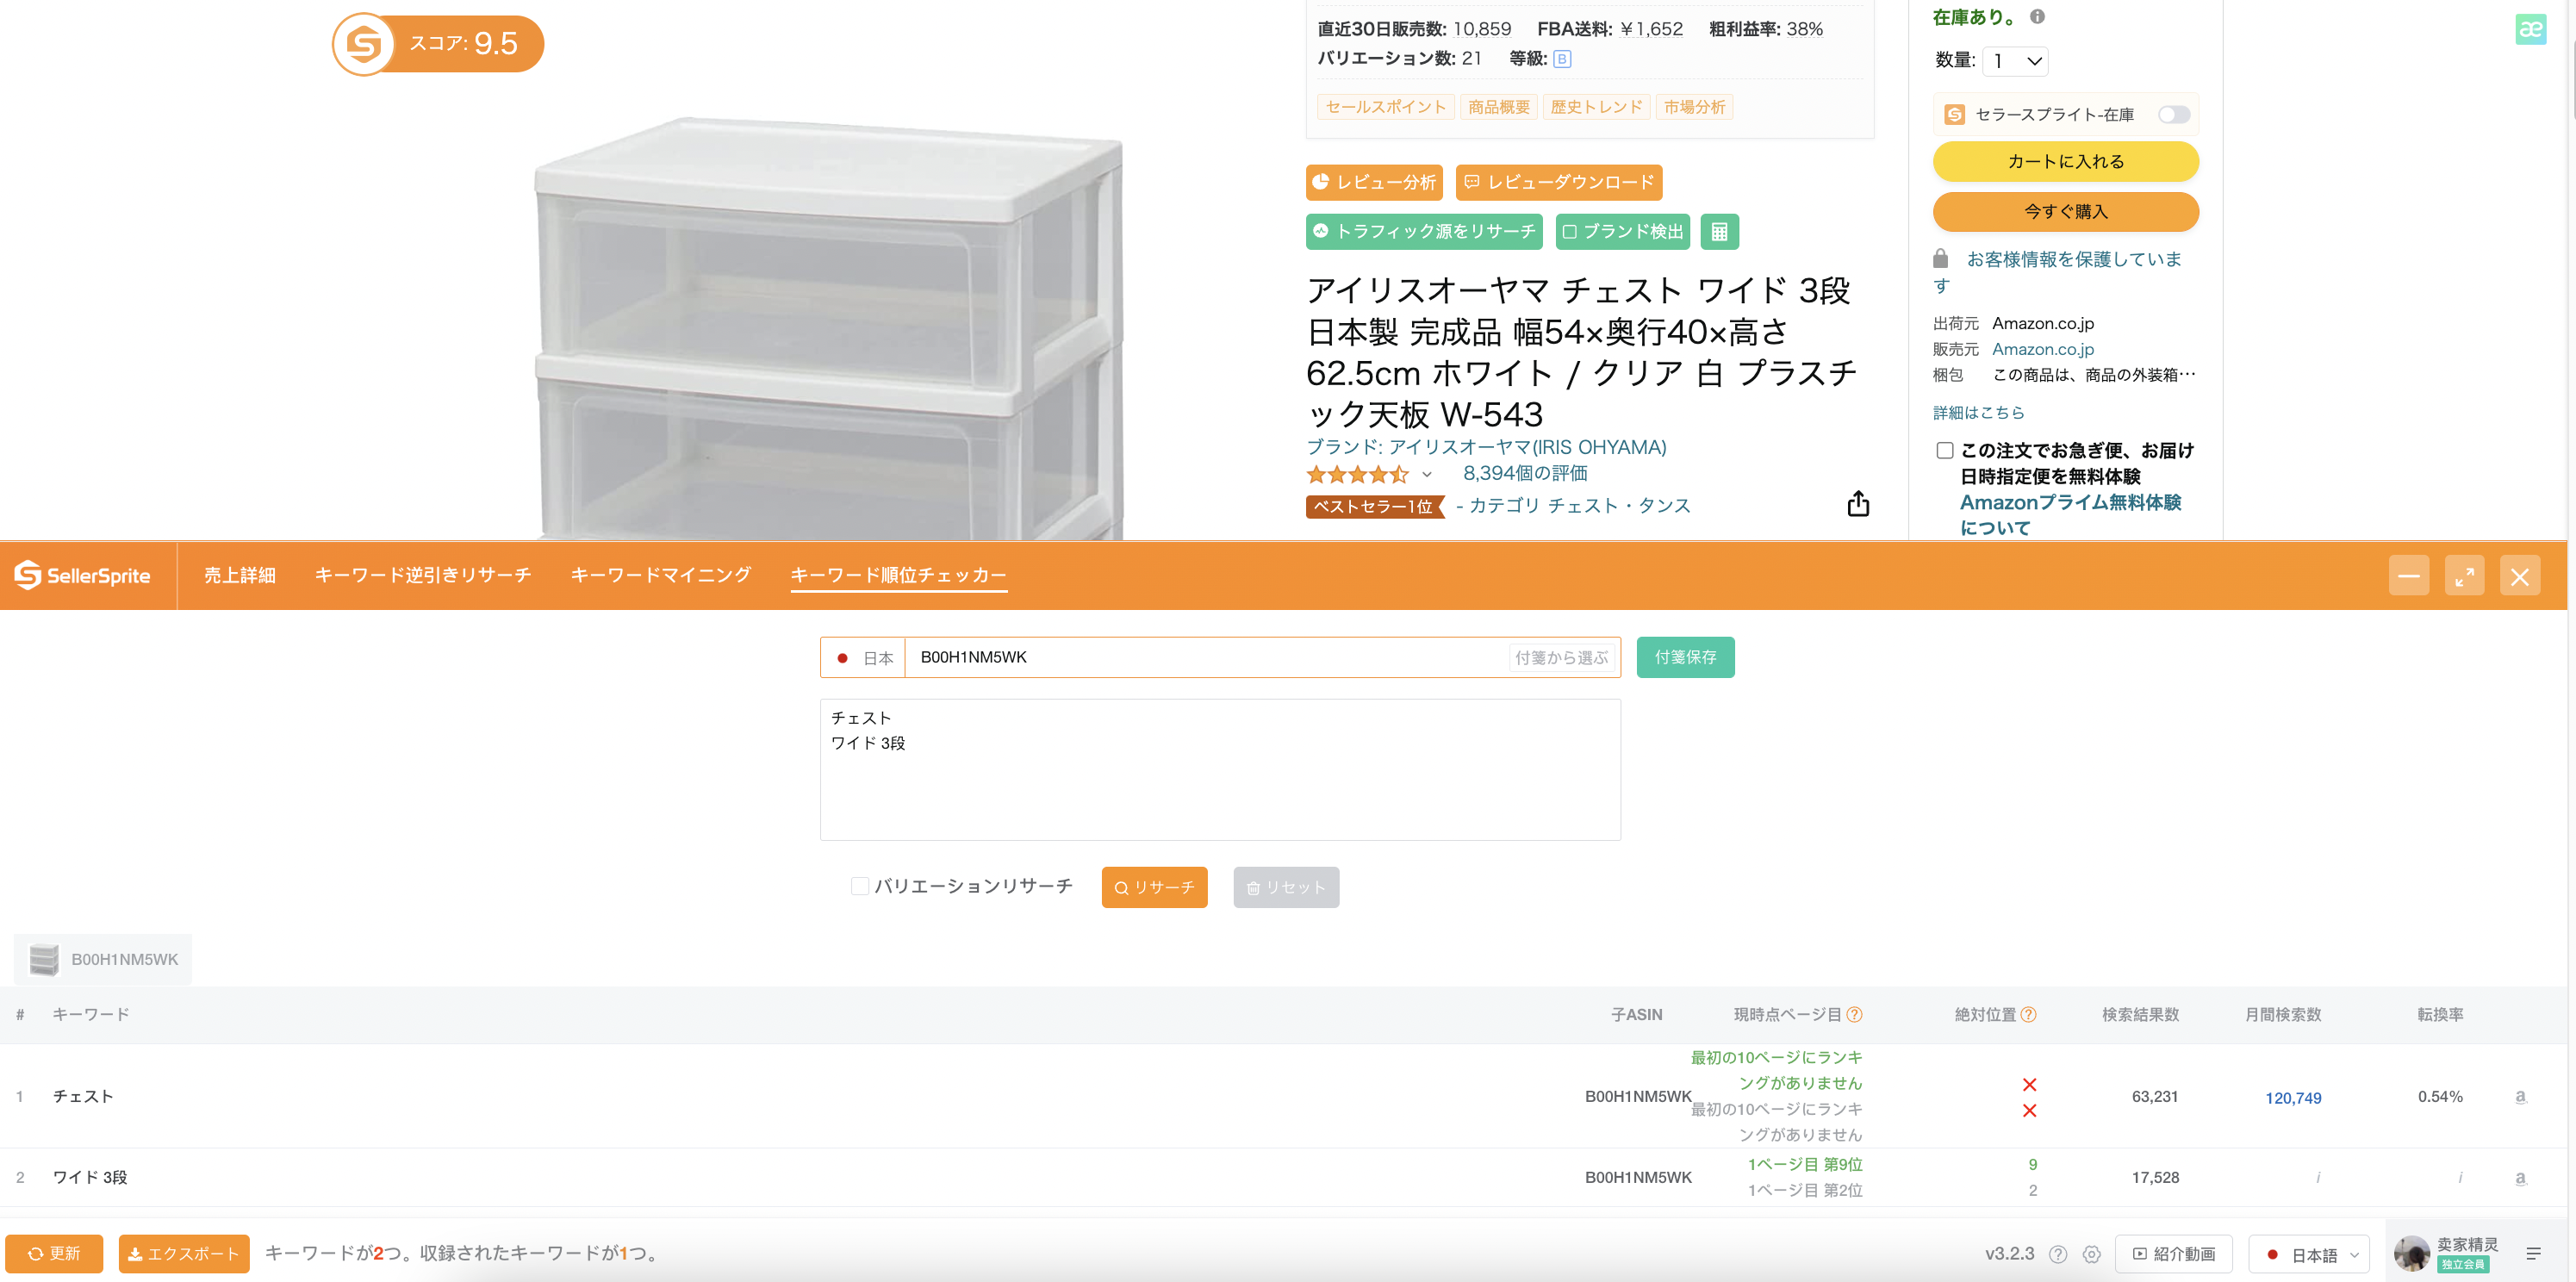Open the 日本語 language dropdown
The height and width of the screenshot is (1282, 2576).
(2310, 1254)
